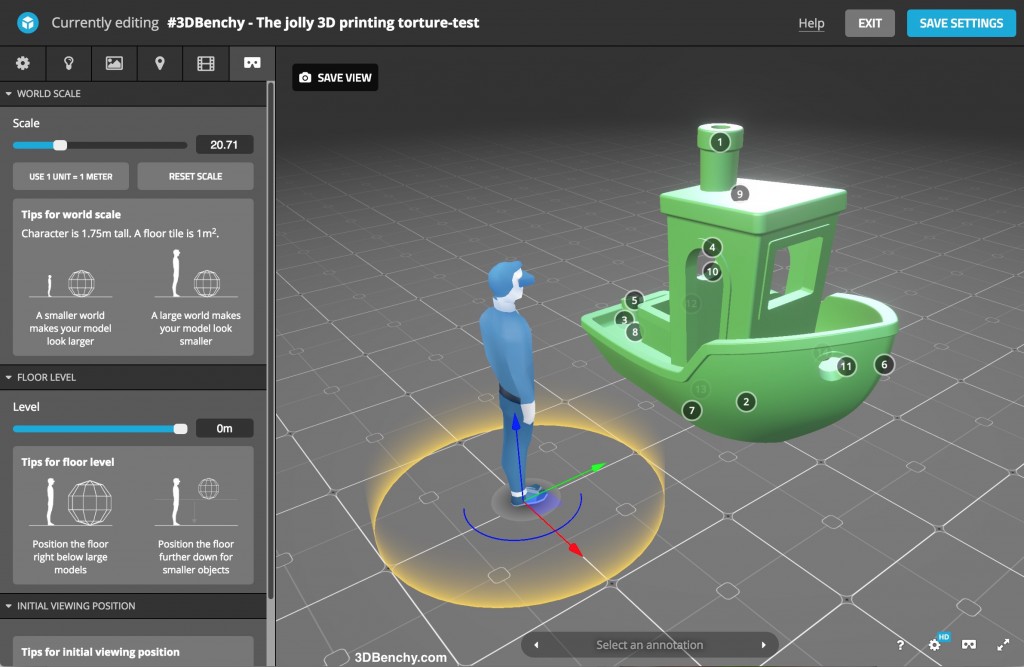Select annotation 8 on the bow
The height and width of the screenshot is (667, 1024).
pos(635,332)
